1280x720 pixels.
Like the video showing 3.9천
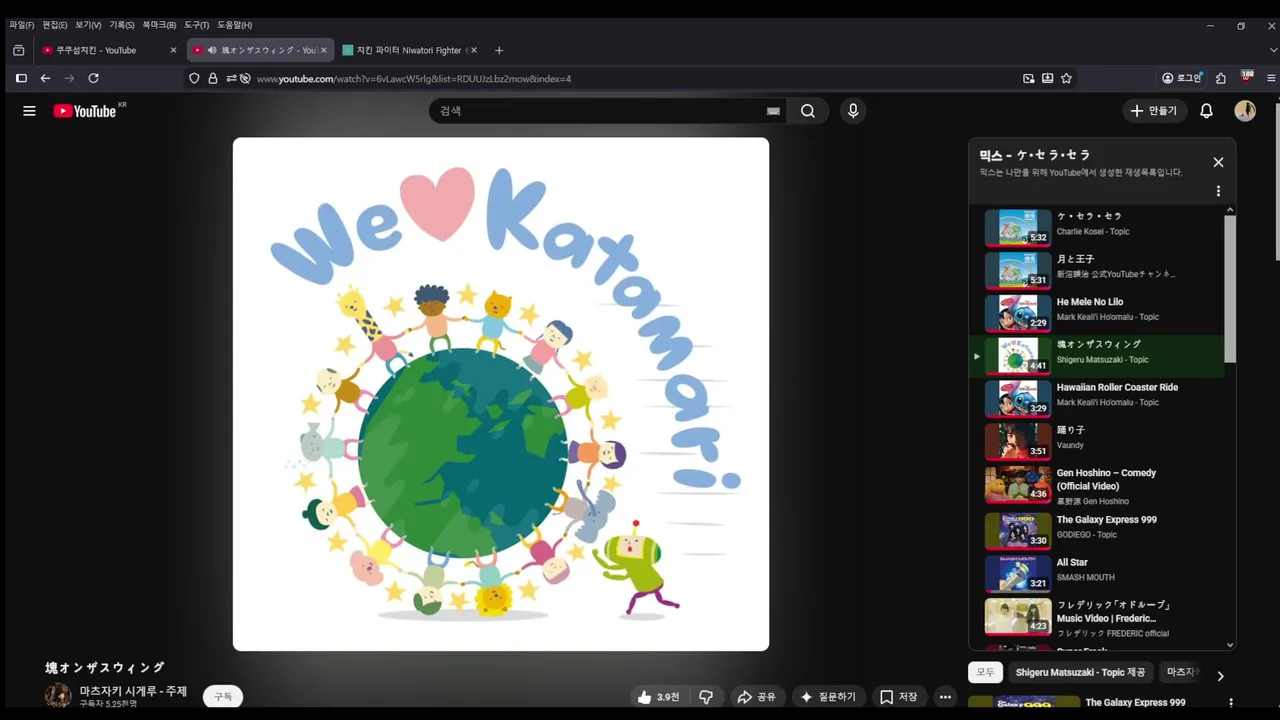pyautogui.click(x=659, y=697)
